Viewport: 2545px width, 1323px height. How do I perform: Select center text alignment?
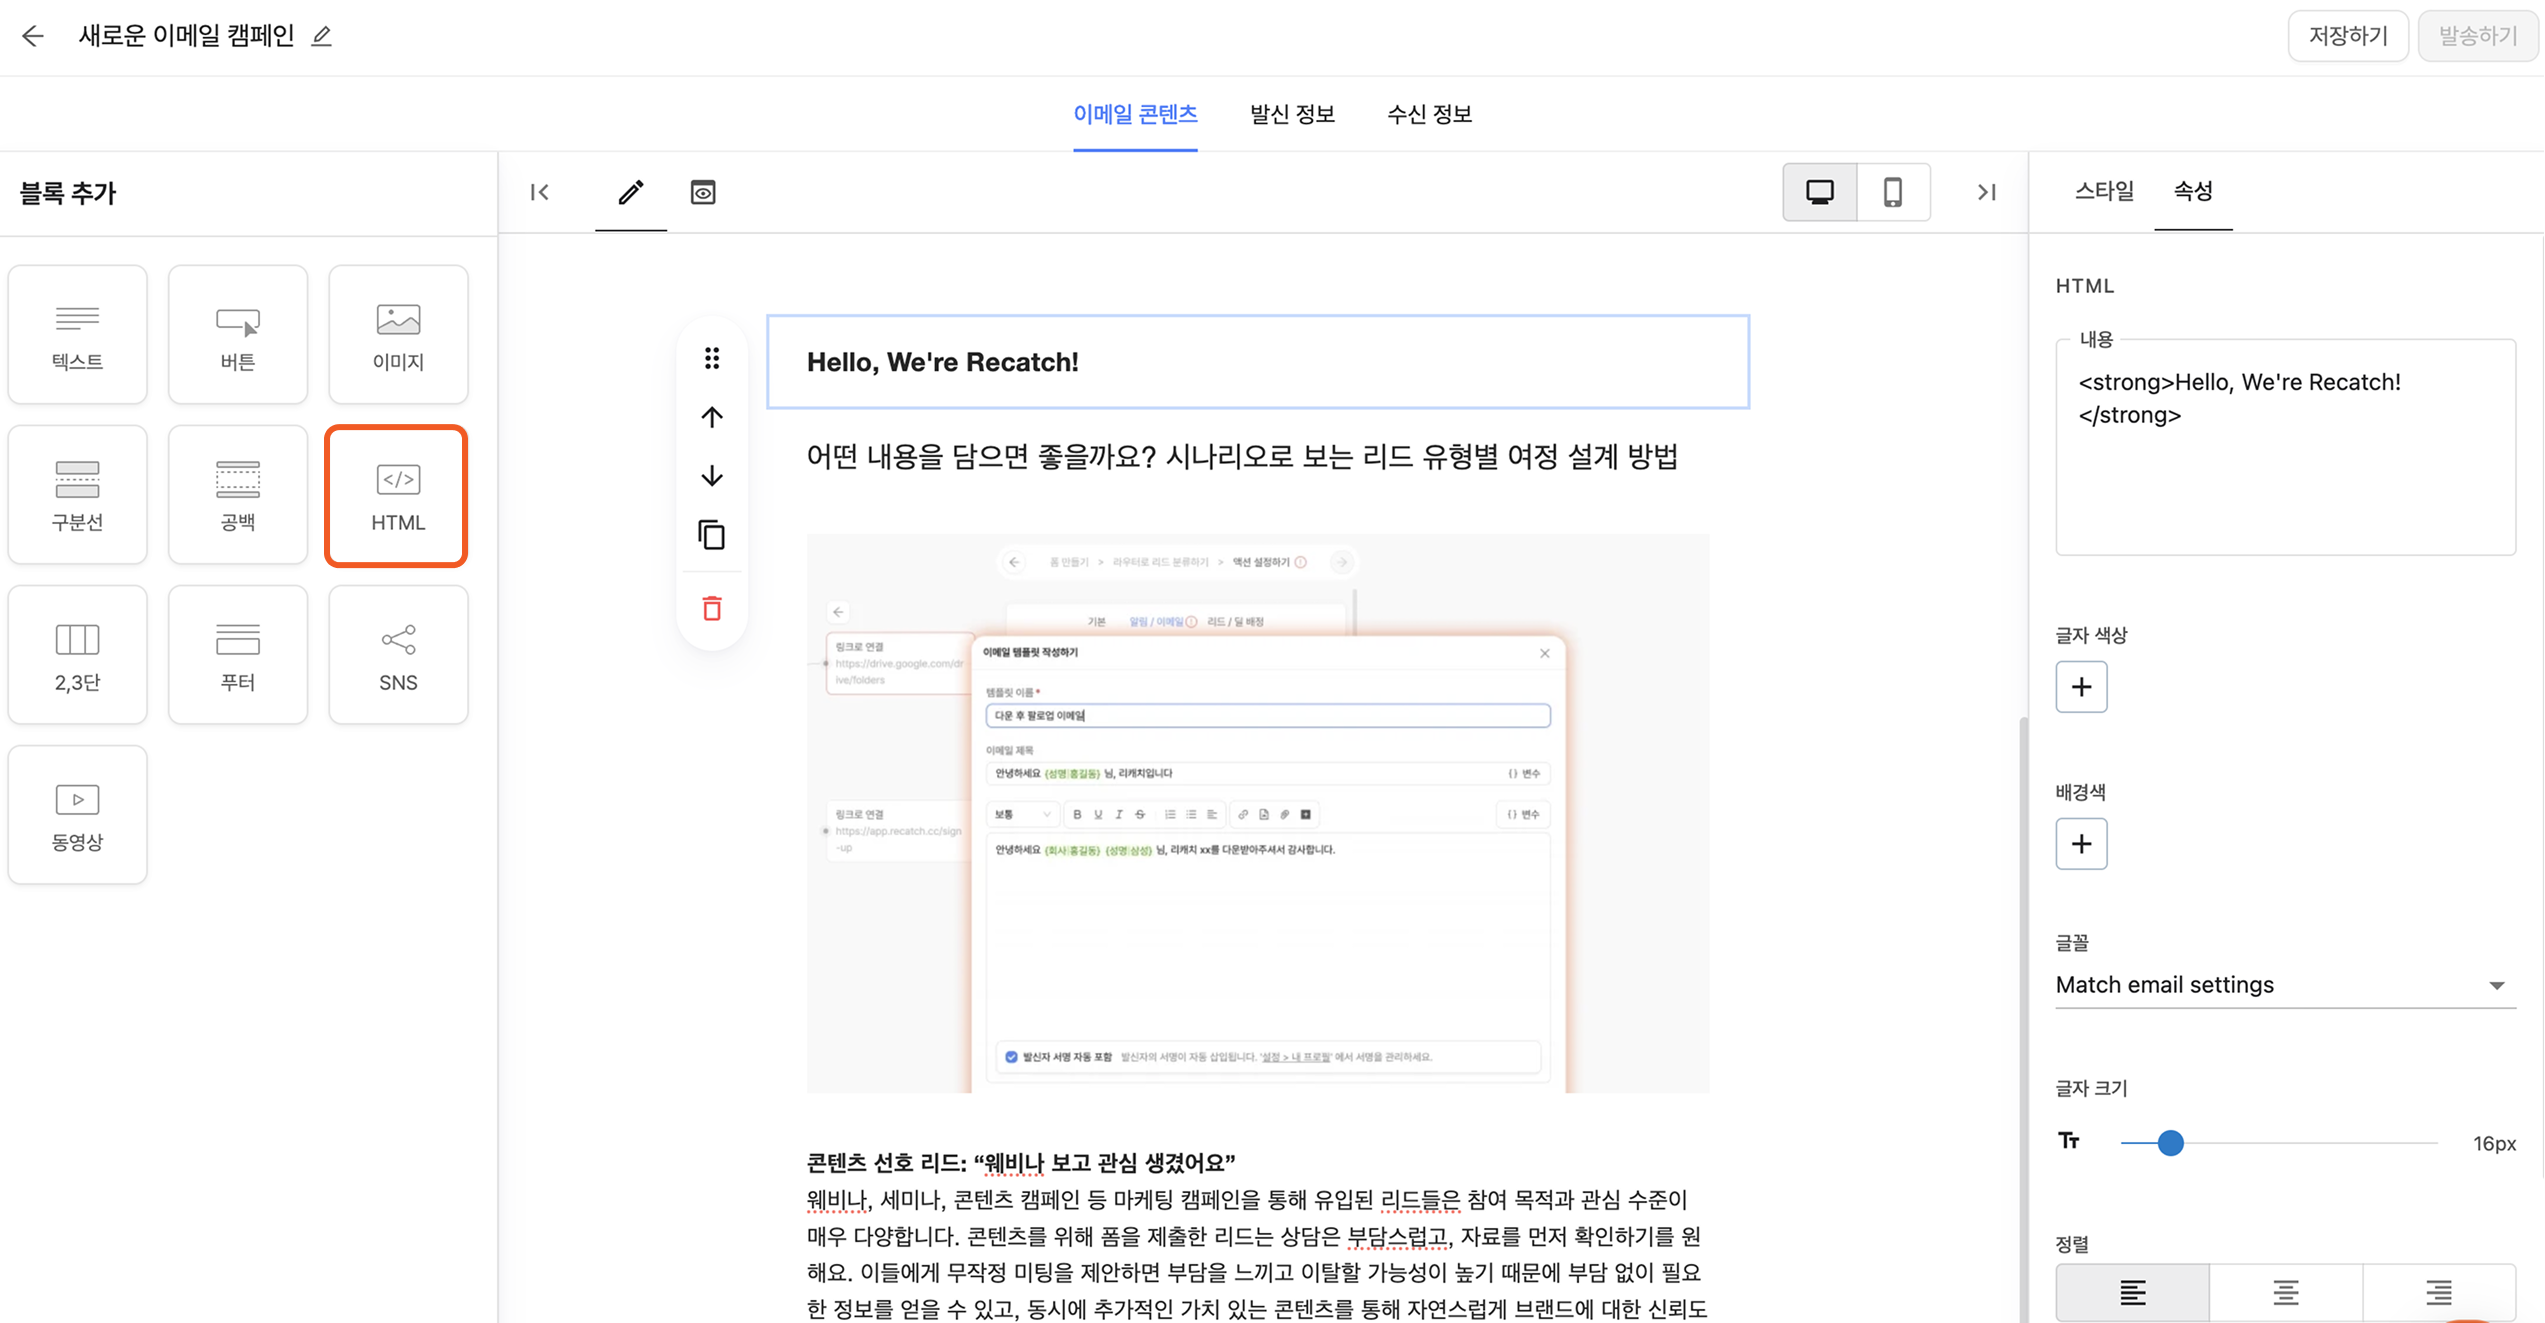pyautogui.click(x=2285, y=1292)
